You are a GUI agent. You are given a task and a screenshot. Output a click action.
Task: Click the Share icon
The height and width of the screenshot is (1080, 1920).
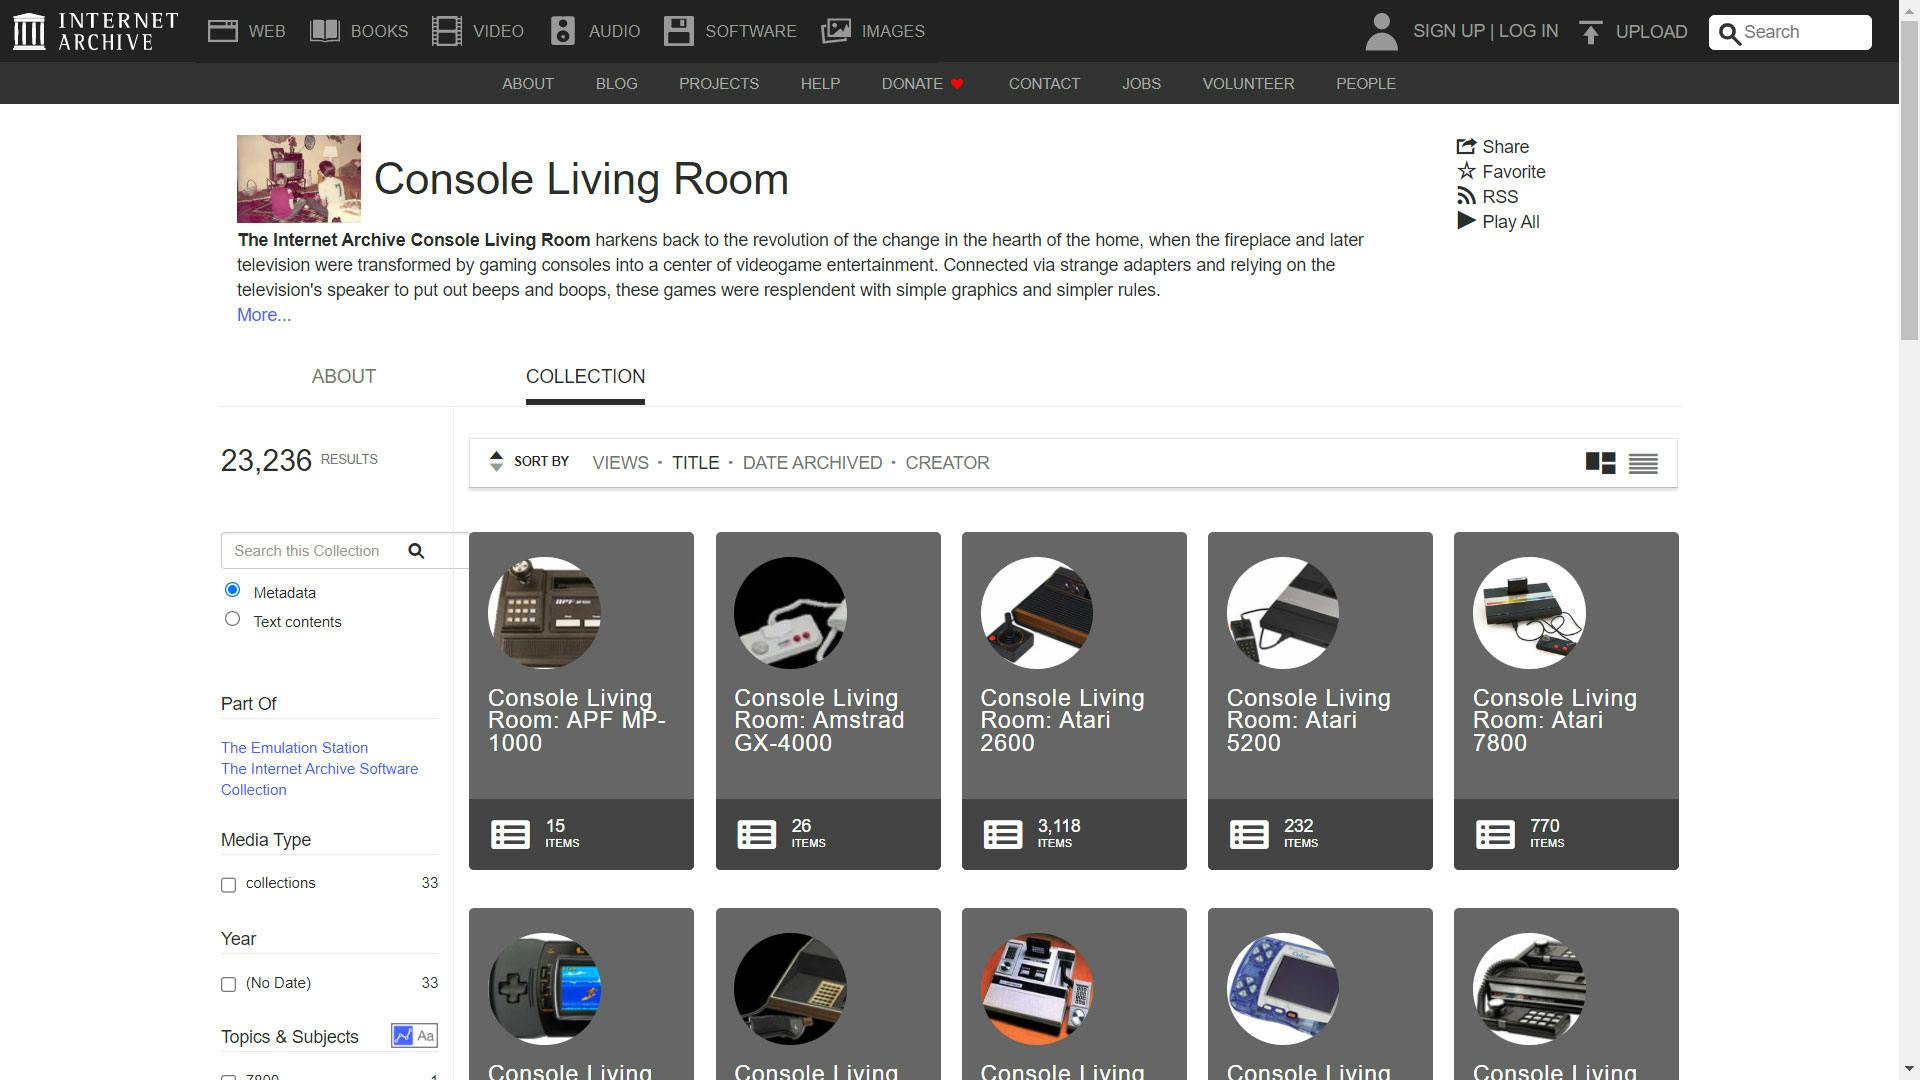coord(1466,146)
